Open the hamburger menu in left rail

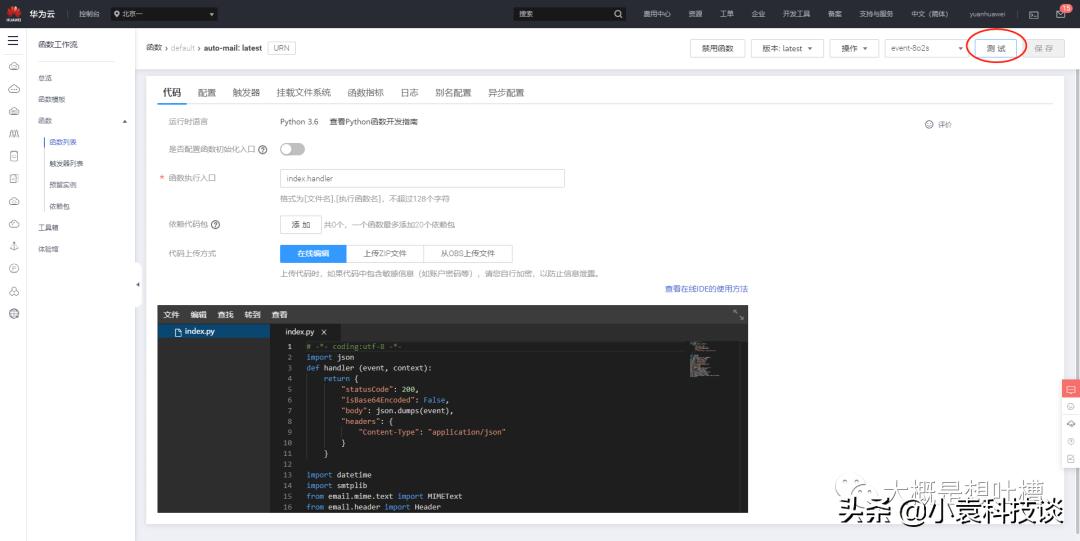point(13,41)
